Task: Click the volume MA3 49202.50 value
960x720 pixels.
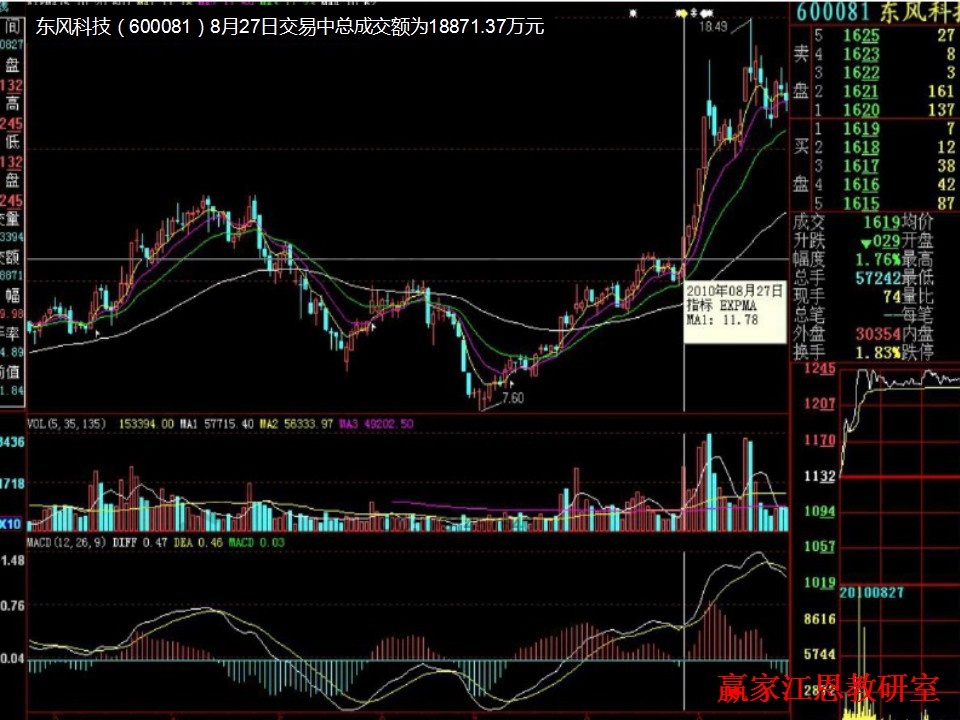Action: coord(376,424)
